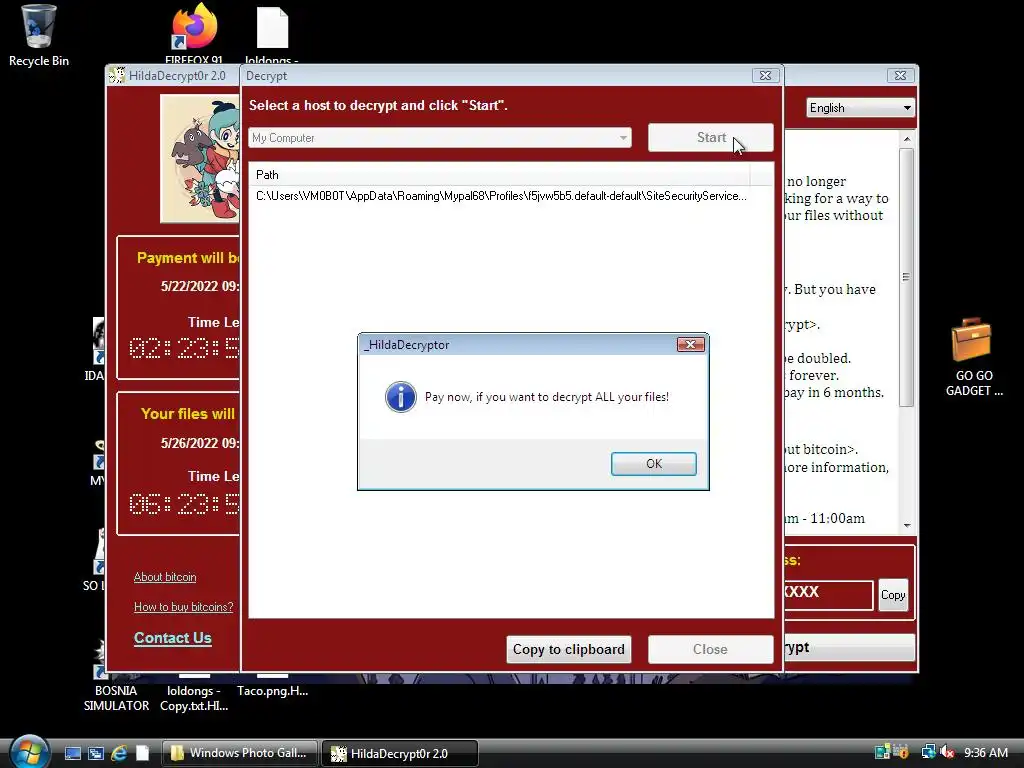Image resolution: width=1024 pixels, height=768 pixels.
Task: Click the Hilda cartoon image
Action: 200,159
